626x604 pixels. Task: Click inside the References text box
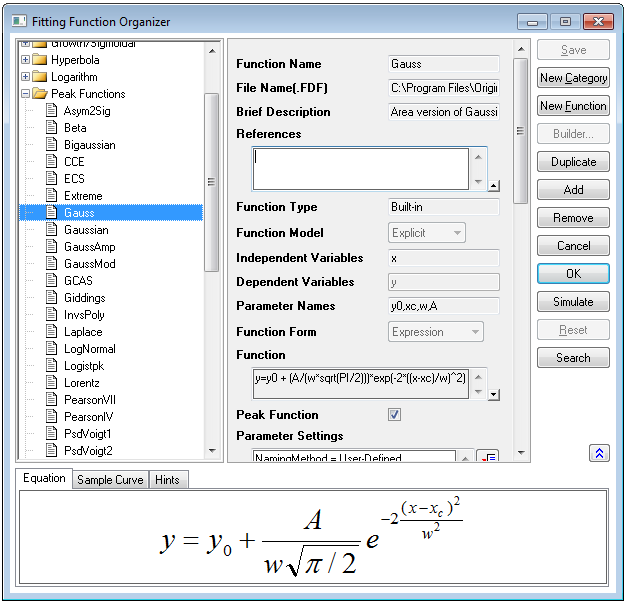(361, 169)
